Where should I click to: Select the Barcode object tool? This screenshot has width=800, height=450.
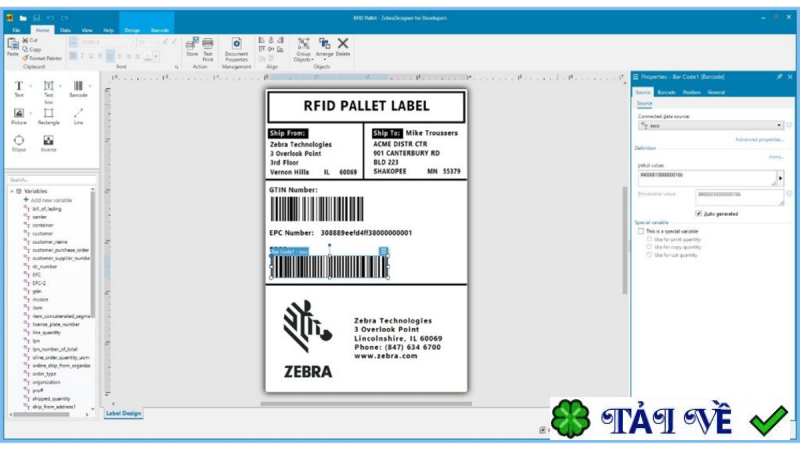78,88
